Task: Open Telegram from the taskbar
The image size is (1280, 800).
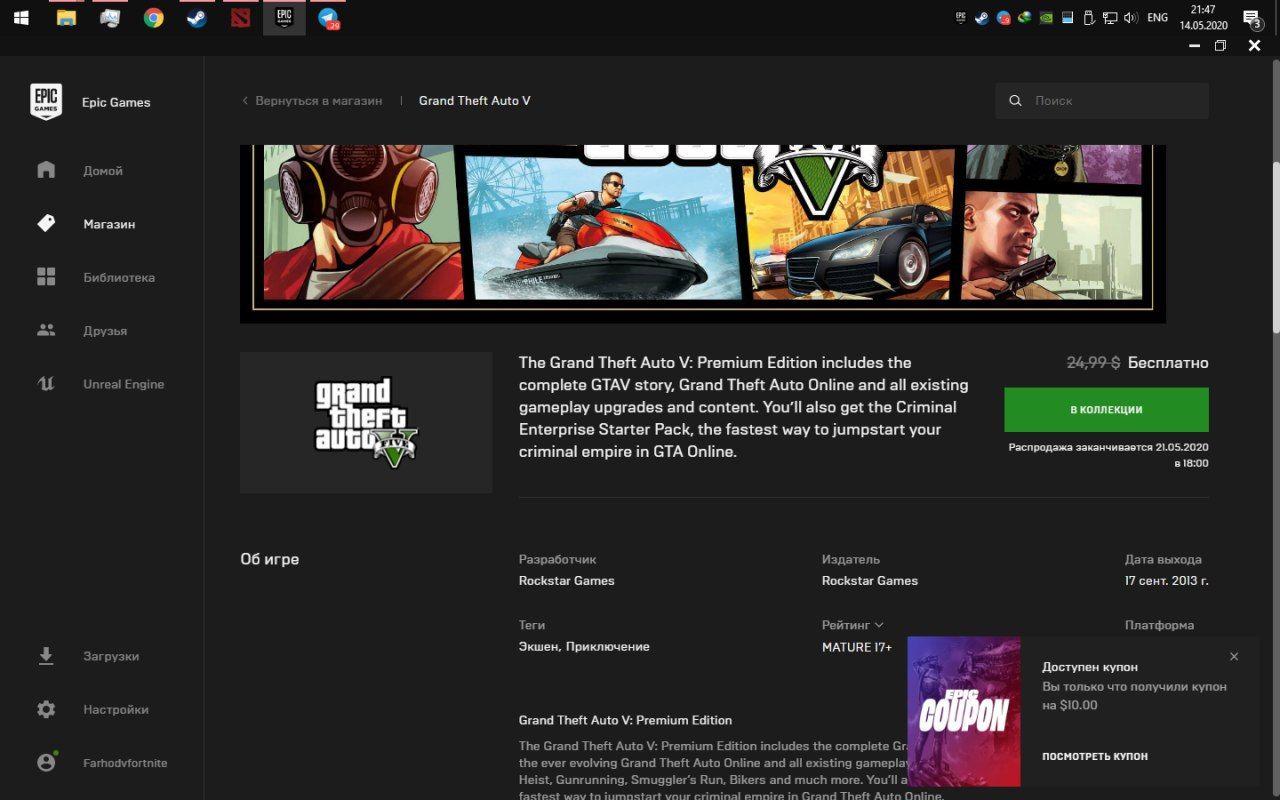Action: point(328,17)
